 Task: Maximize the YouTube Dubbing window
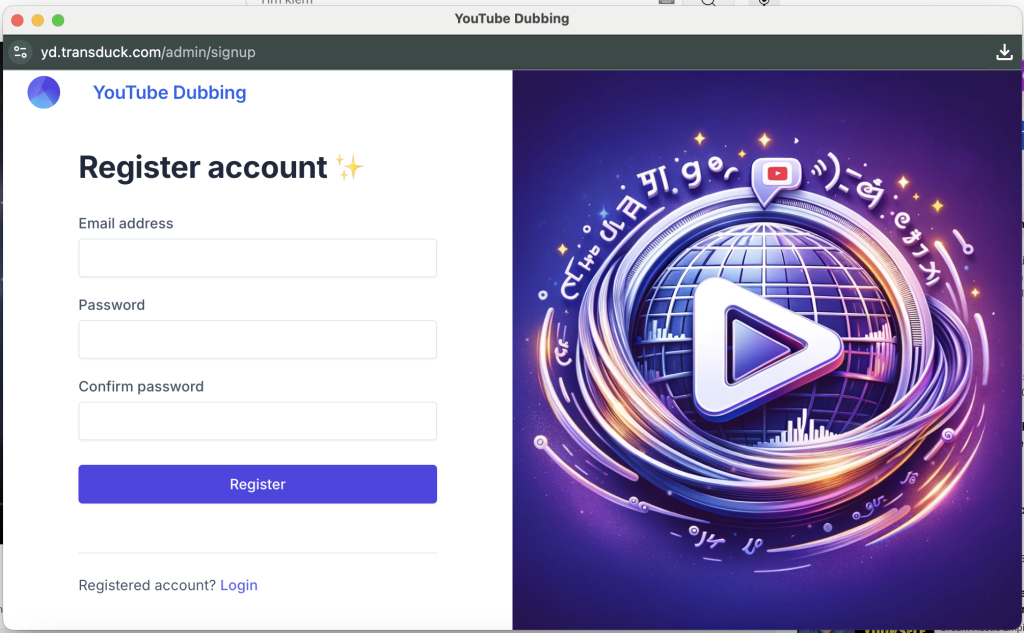(x=58, y=20)
